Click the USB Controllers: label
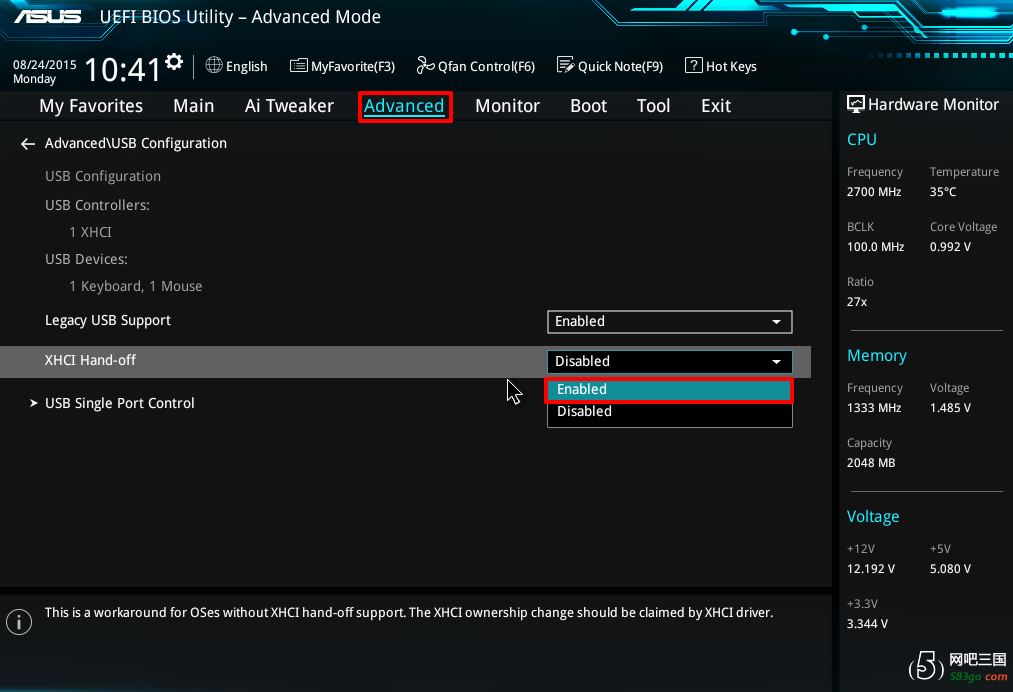Image resolution: width=1013 pixels, height=692 pixels. tap(97, 205)
